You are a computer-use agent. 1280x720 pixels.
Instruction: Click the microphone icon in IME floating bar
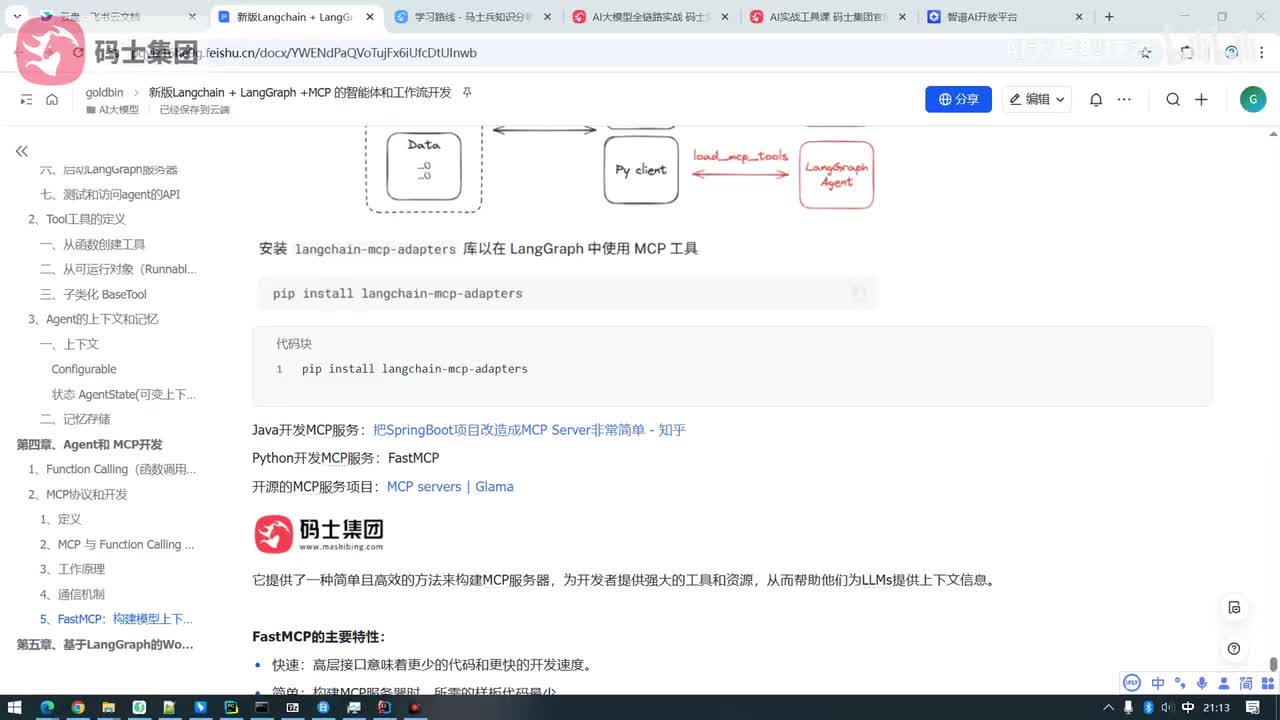(x=1202, y=684)
